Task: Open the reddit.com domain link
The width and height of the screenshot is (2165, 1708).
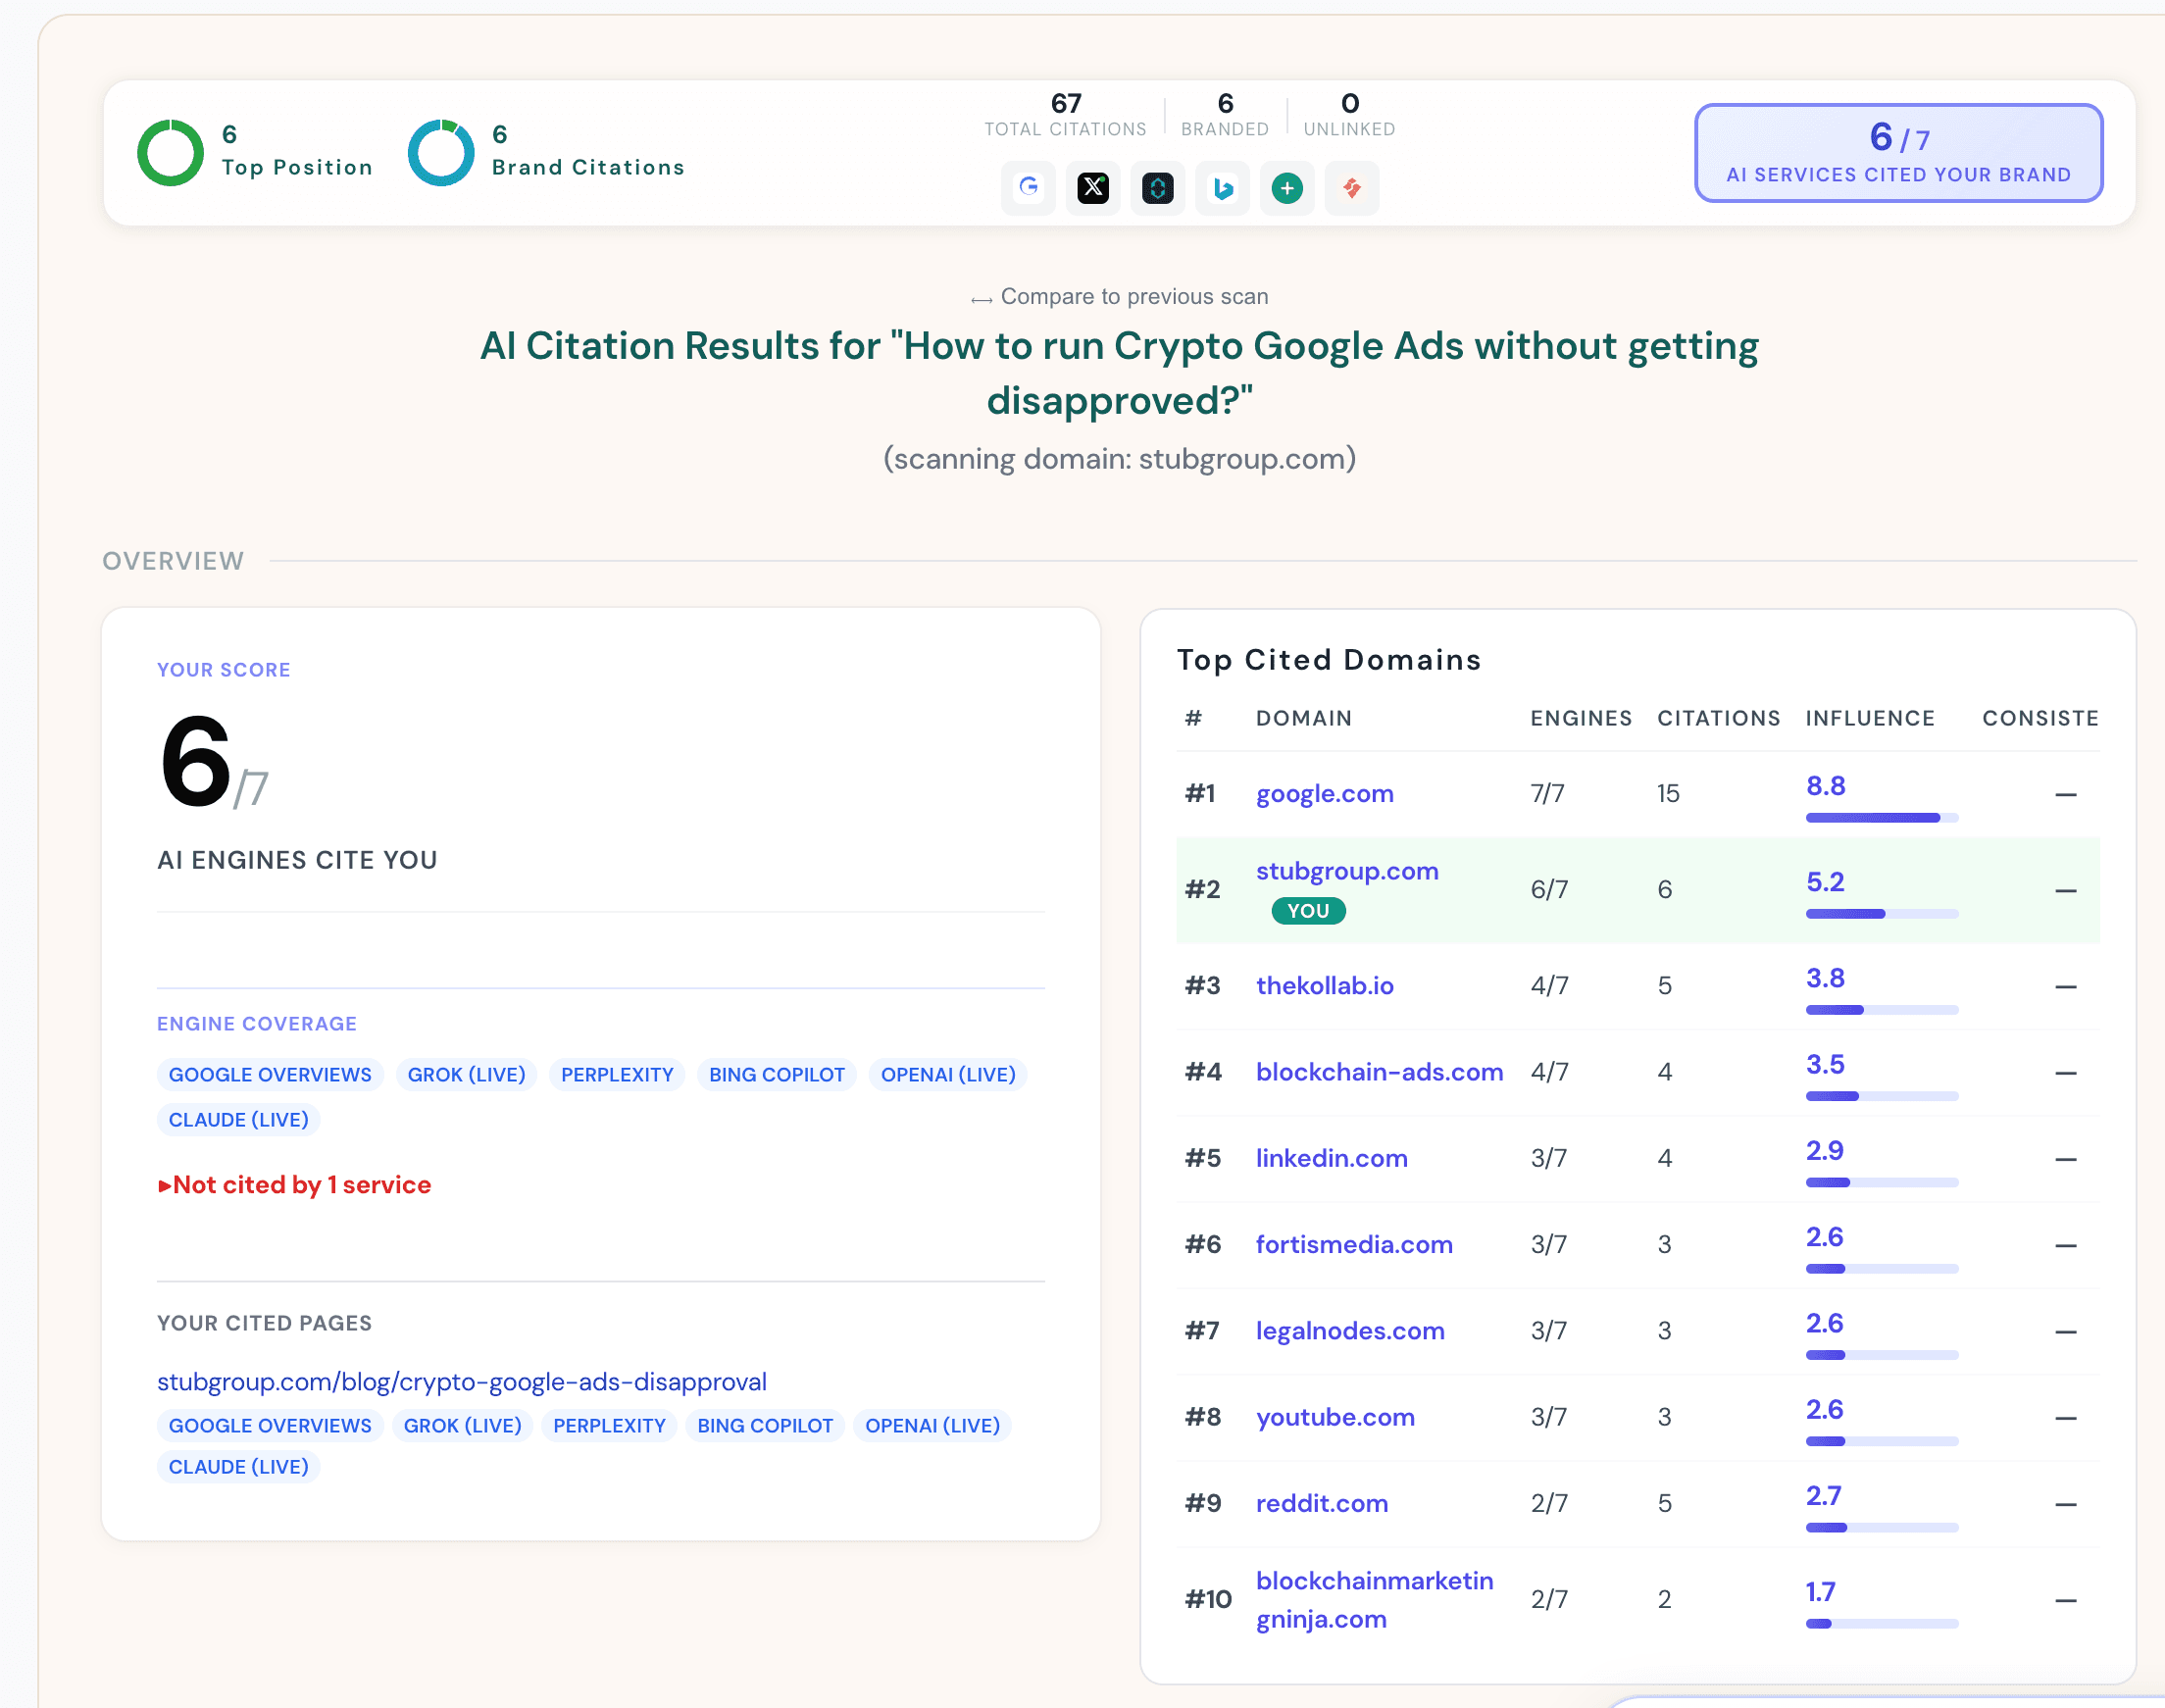Action: pyautogui.click(x=1321, y=1503)
